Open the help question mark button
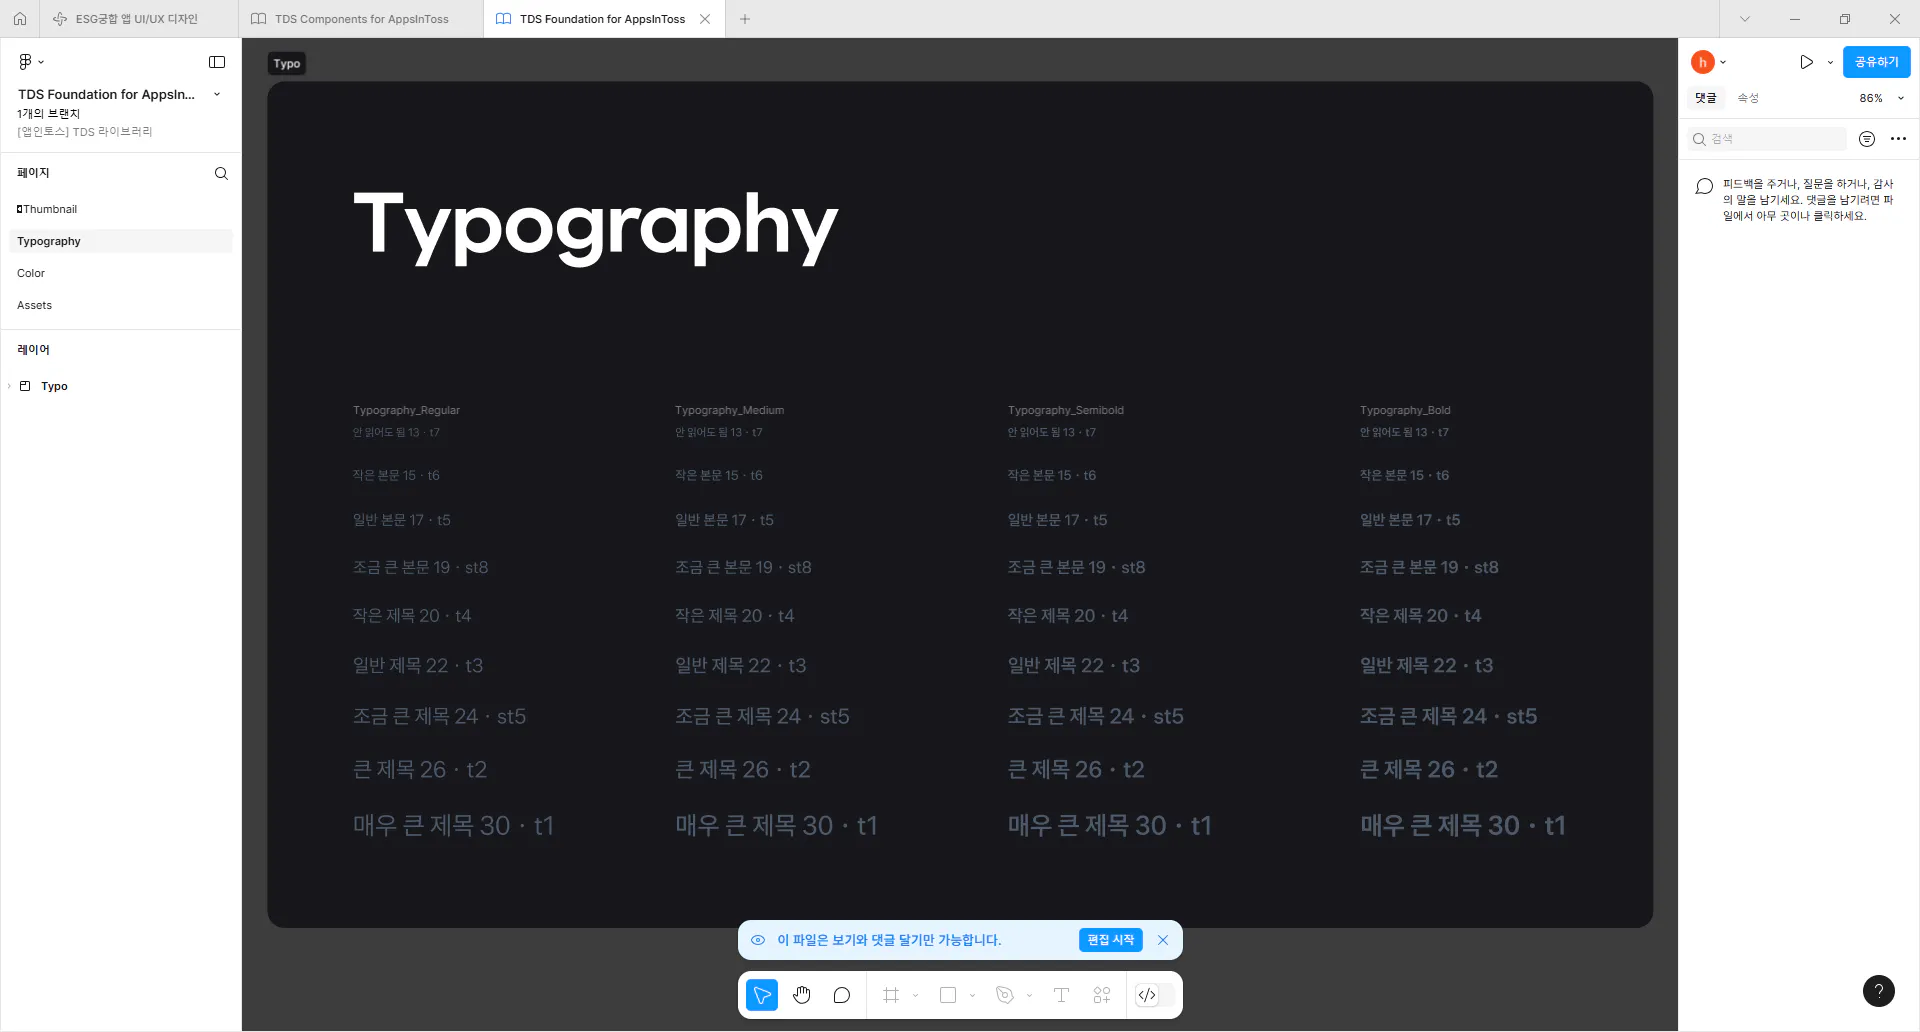 [x=1879, y=991]
